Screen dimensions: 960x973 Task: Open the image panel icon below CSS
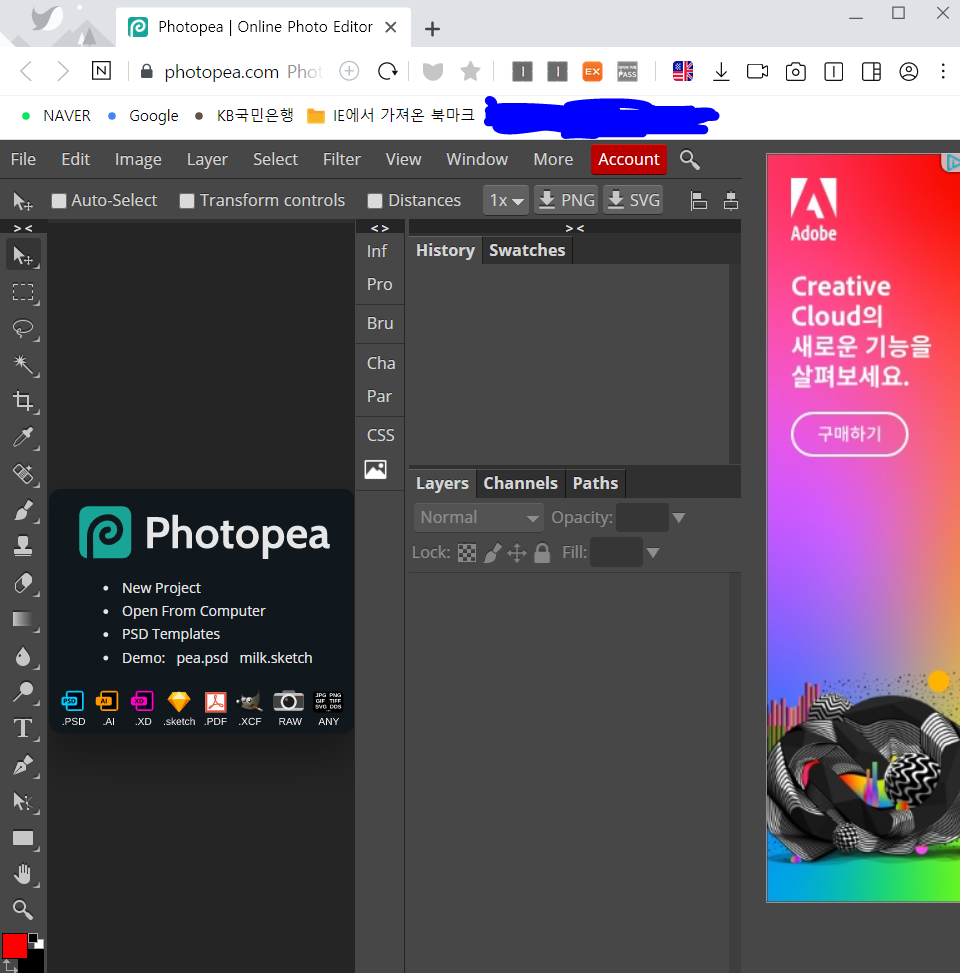pyautogui.click(x=375, y=470)
